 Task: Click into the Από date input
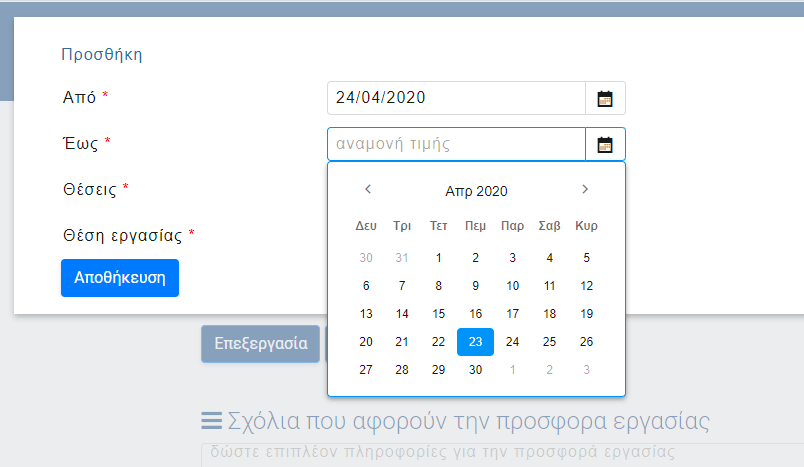pyautogui.click(x=456, y=98)
